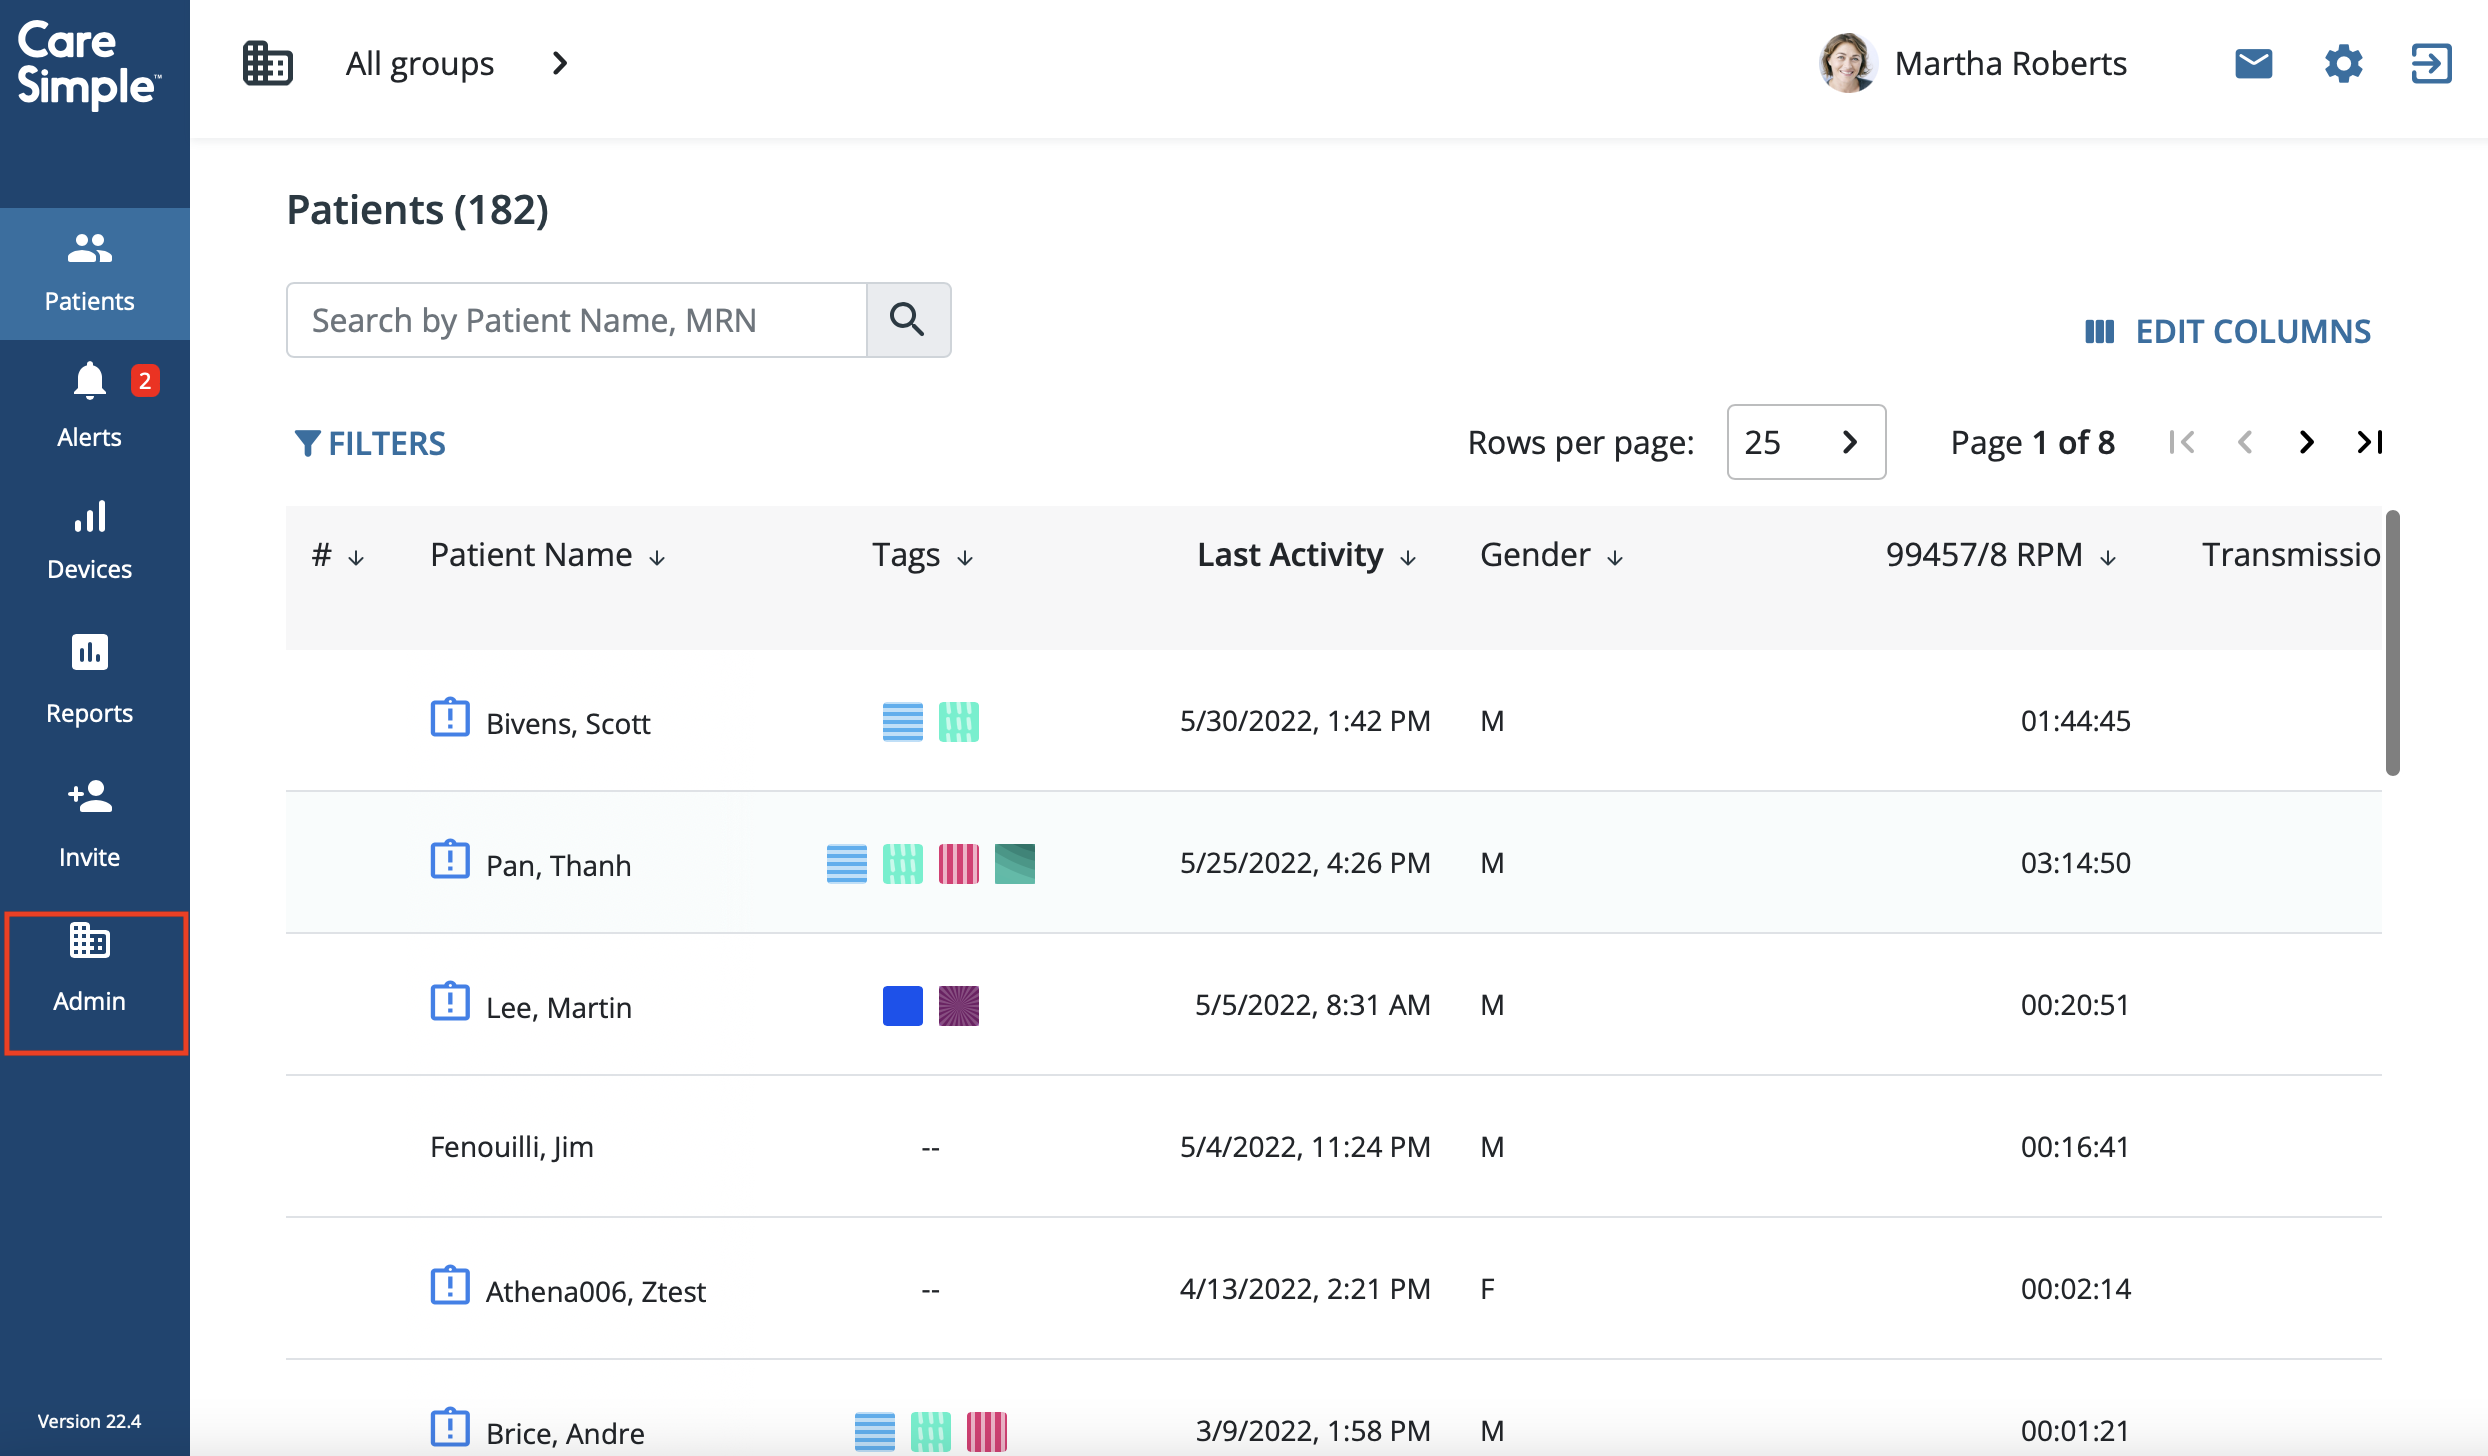Click the groups building icon in header

click(267, 64)
